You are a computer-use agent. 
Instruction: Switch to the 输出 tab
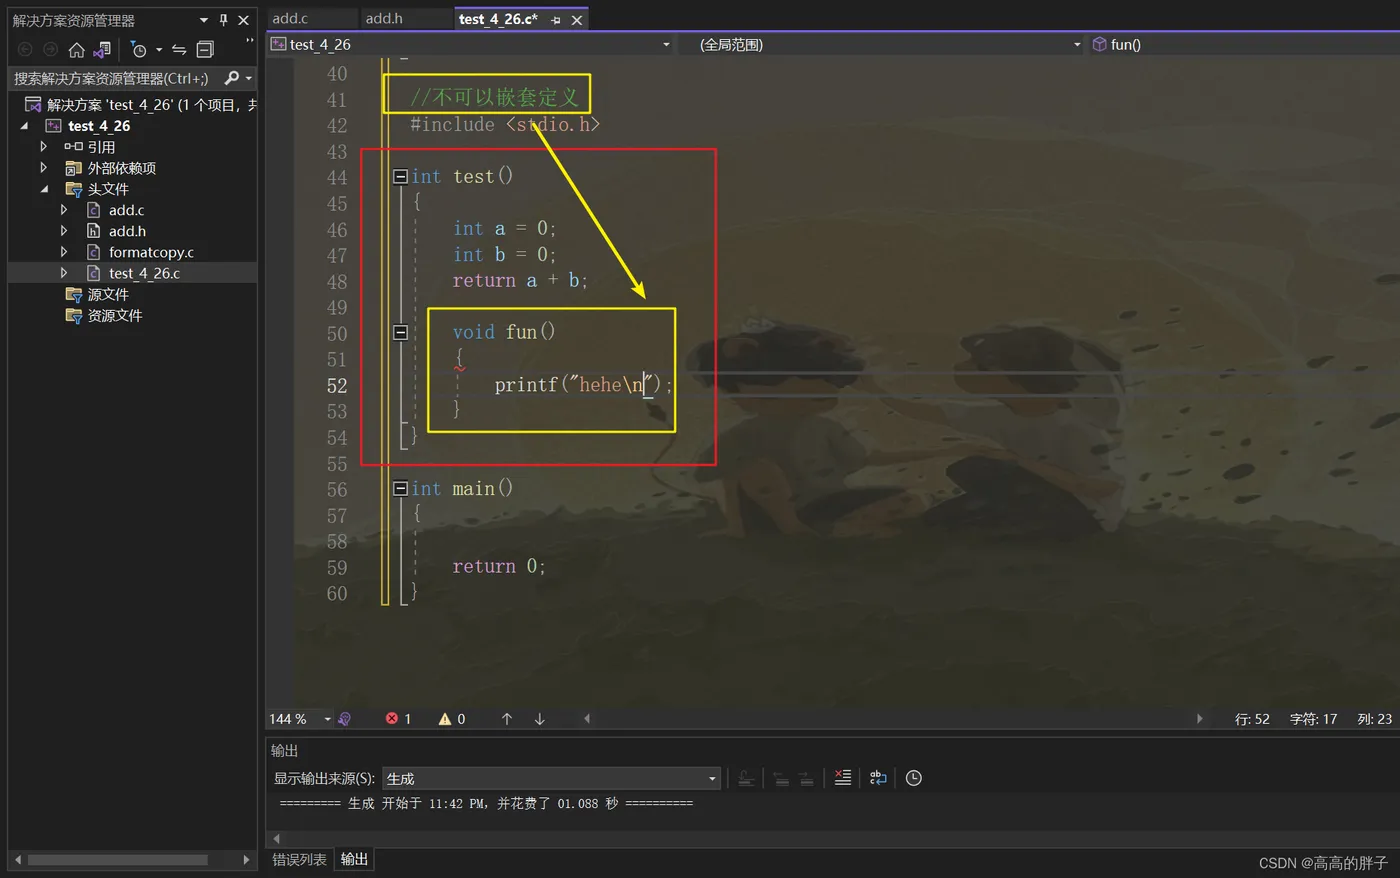[x=354, y=860]
